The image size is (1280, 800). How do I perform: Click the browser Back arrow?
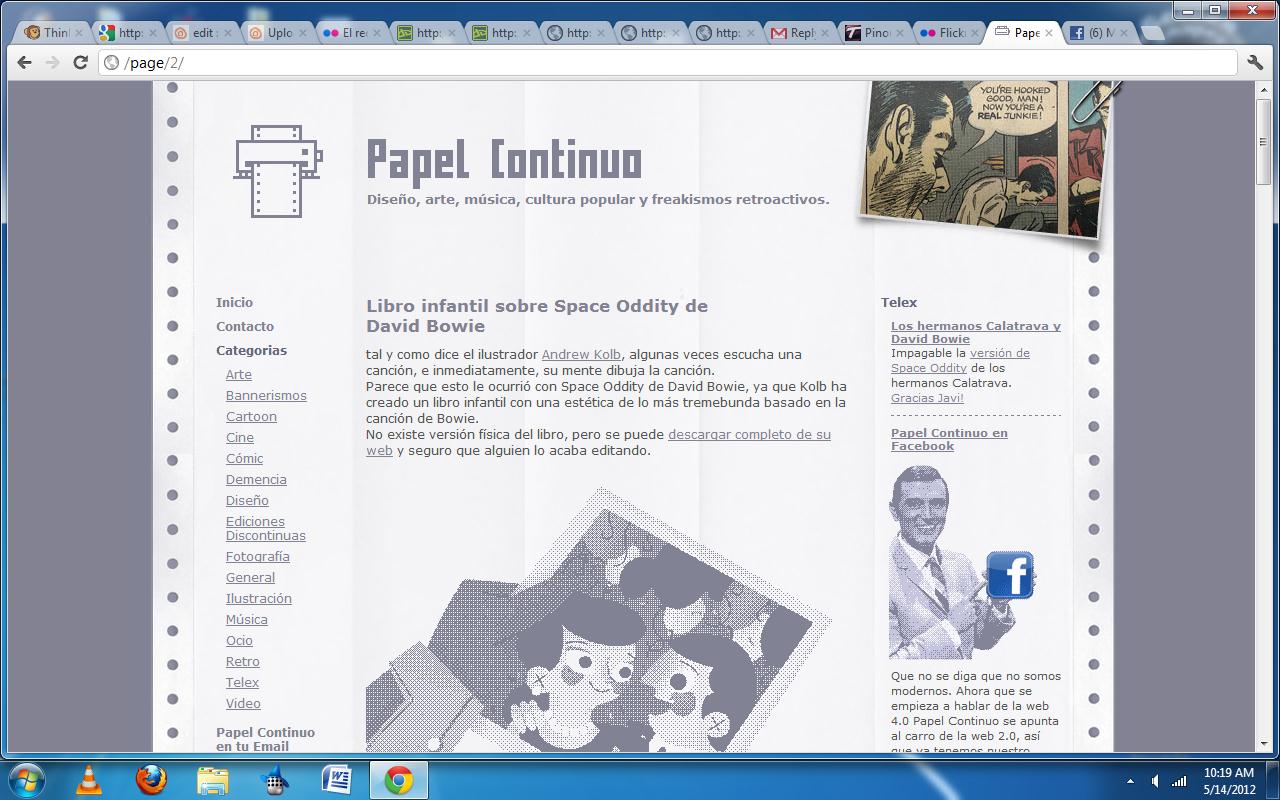pos(25,62)
